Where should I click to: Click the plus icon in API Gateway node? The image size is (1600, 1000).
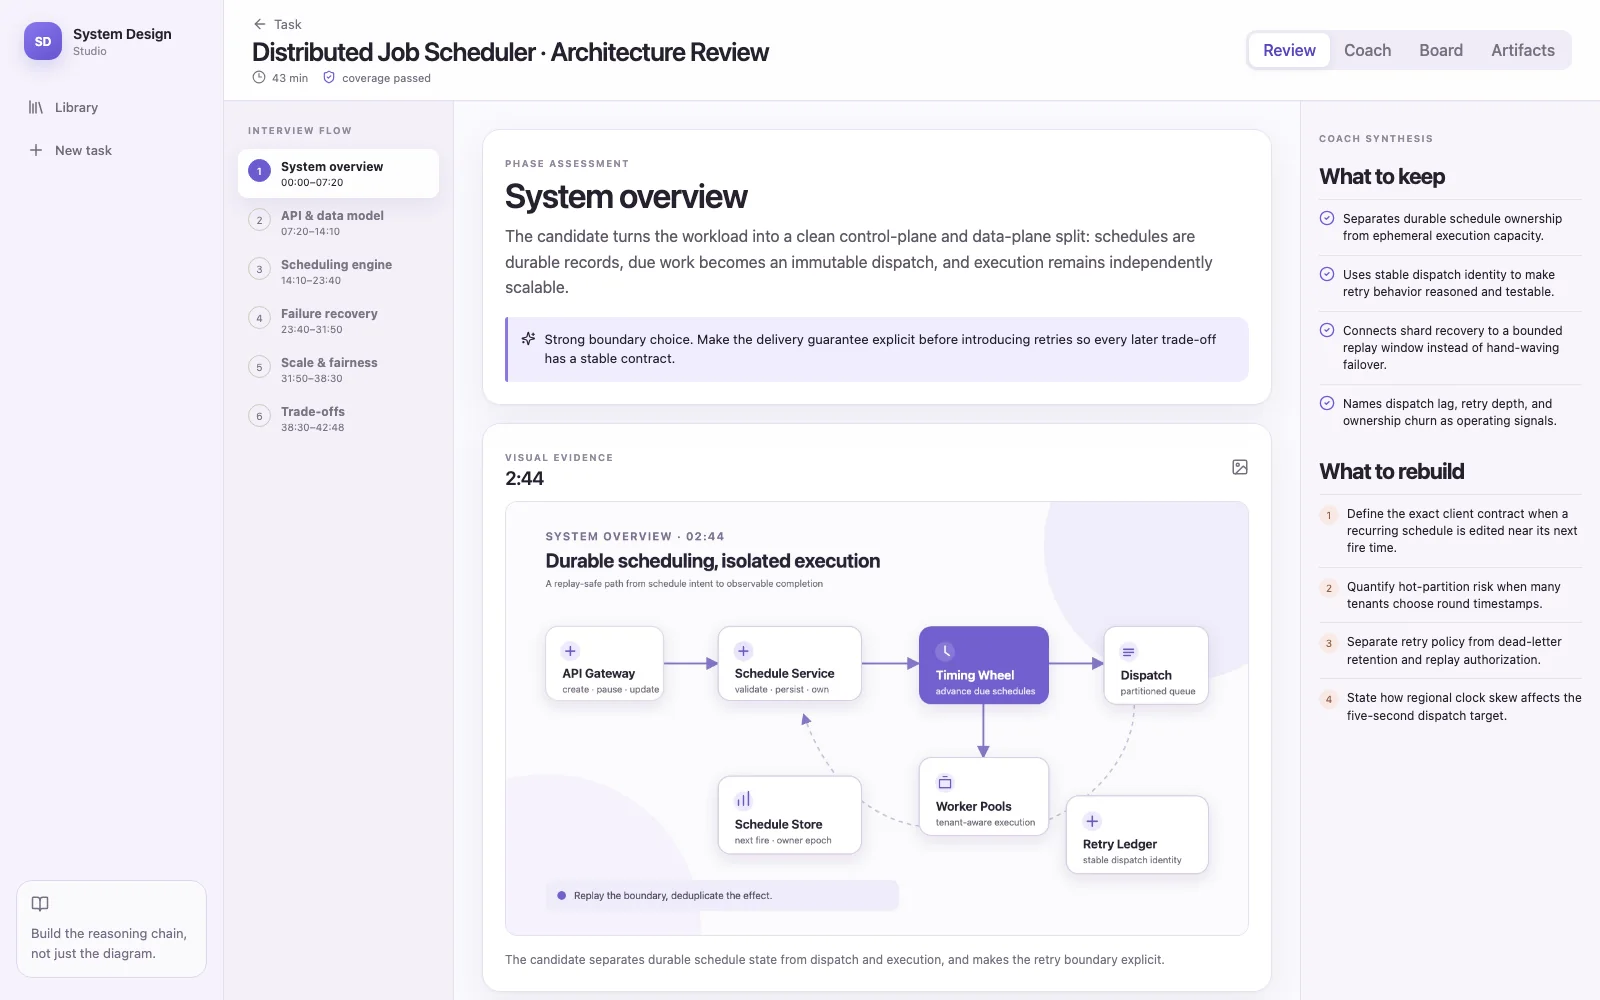tap(570, 651)
